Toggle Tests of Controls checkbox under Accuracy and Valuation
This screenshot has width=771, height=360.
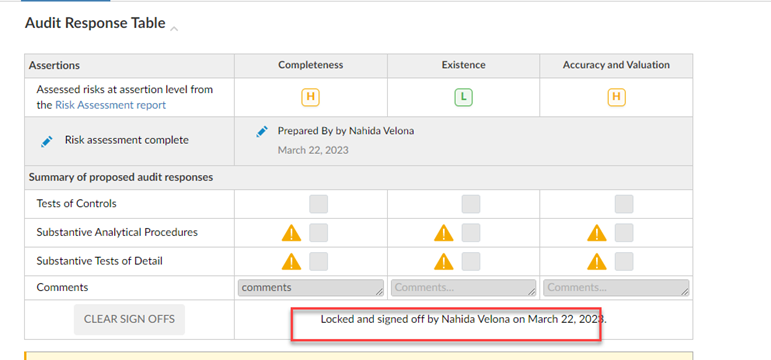click(624, 204)
